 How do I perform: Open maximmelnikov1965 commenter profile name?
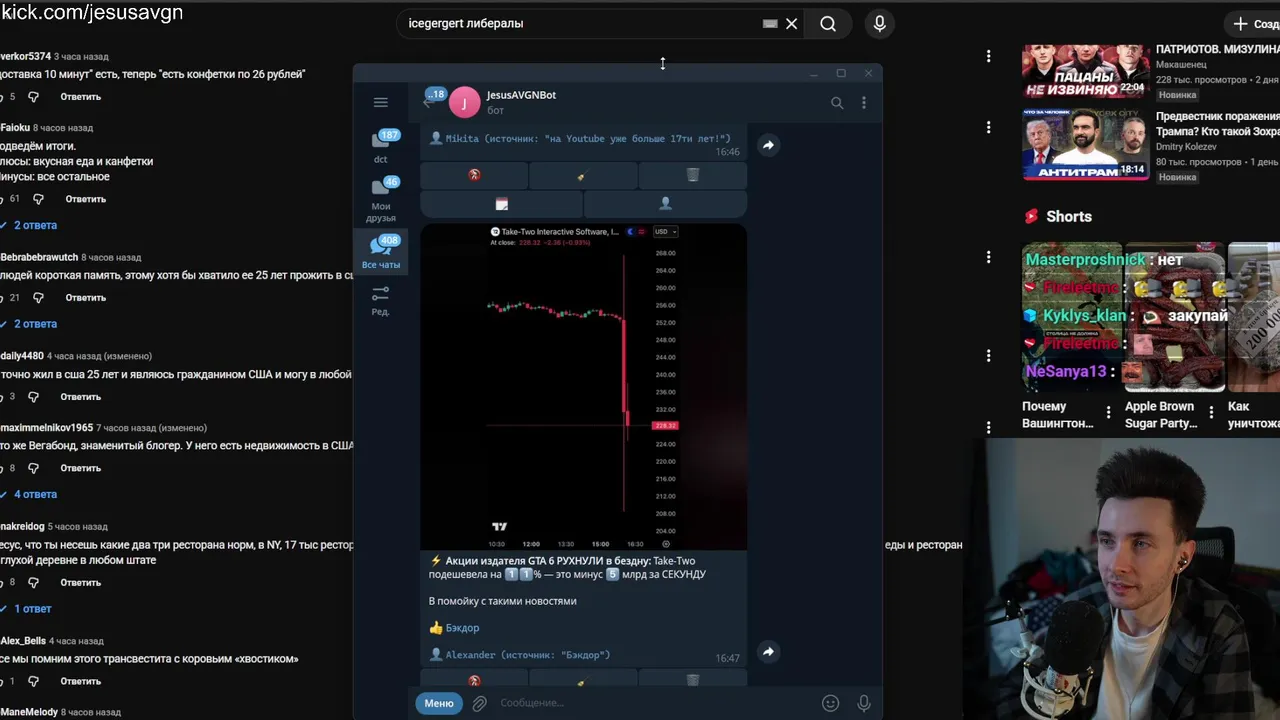click(x=46, y=428)
